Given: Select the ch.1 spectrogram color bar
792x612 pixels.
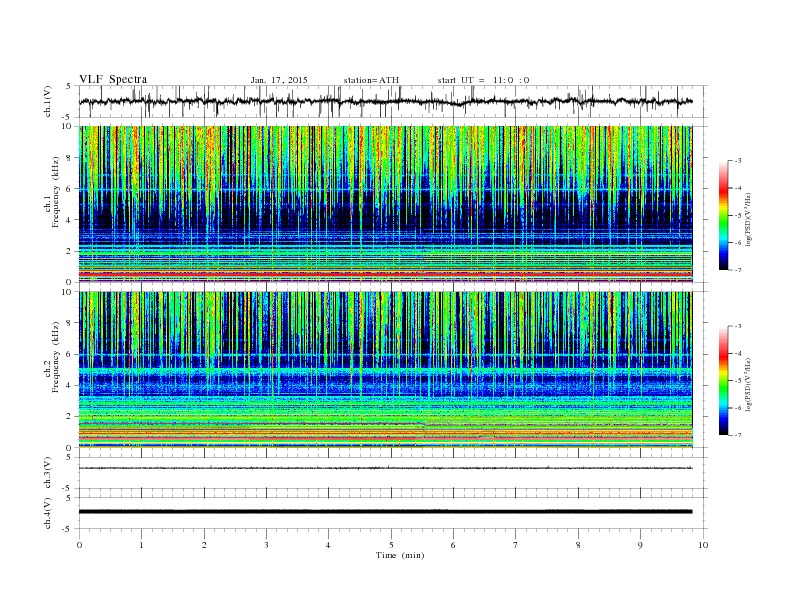Looking at the screenshot, I should click(723, 216).
